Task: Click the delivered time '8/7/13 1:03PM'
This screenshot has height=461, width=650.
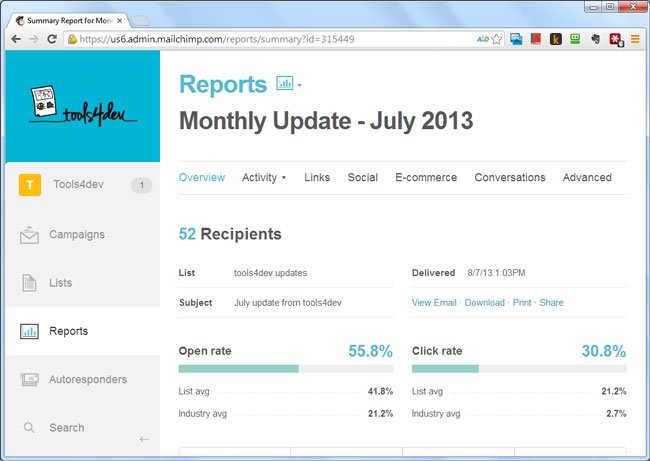Action: [496, 273]
